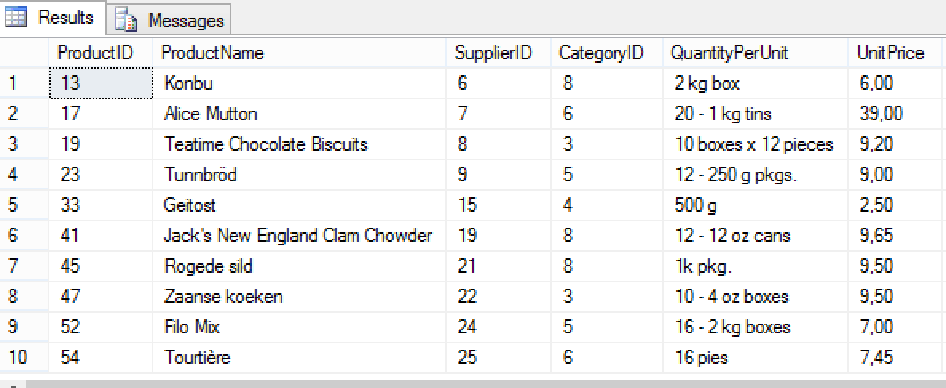Click the QuantityPerUnit column header

755,53
